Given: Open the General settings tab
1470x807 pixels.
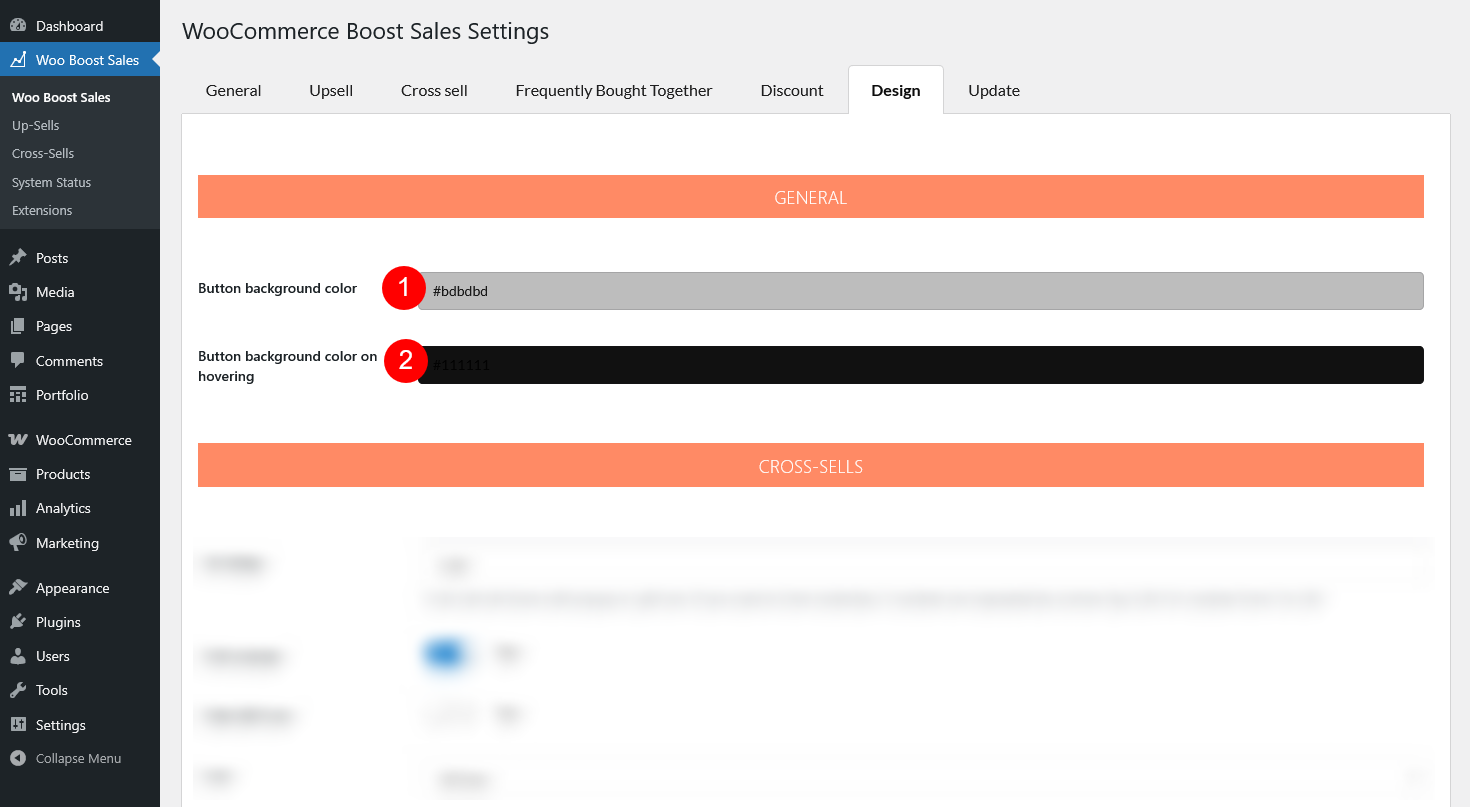Looking at the screenshot, I should [234, 90].
